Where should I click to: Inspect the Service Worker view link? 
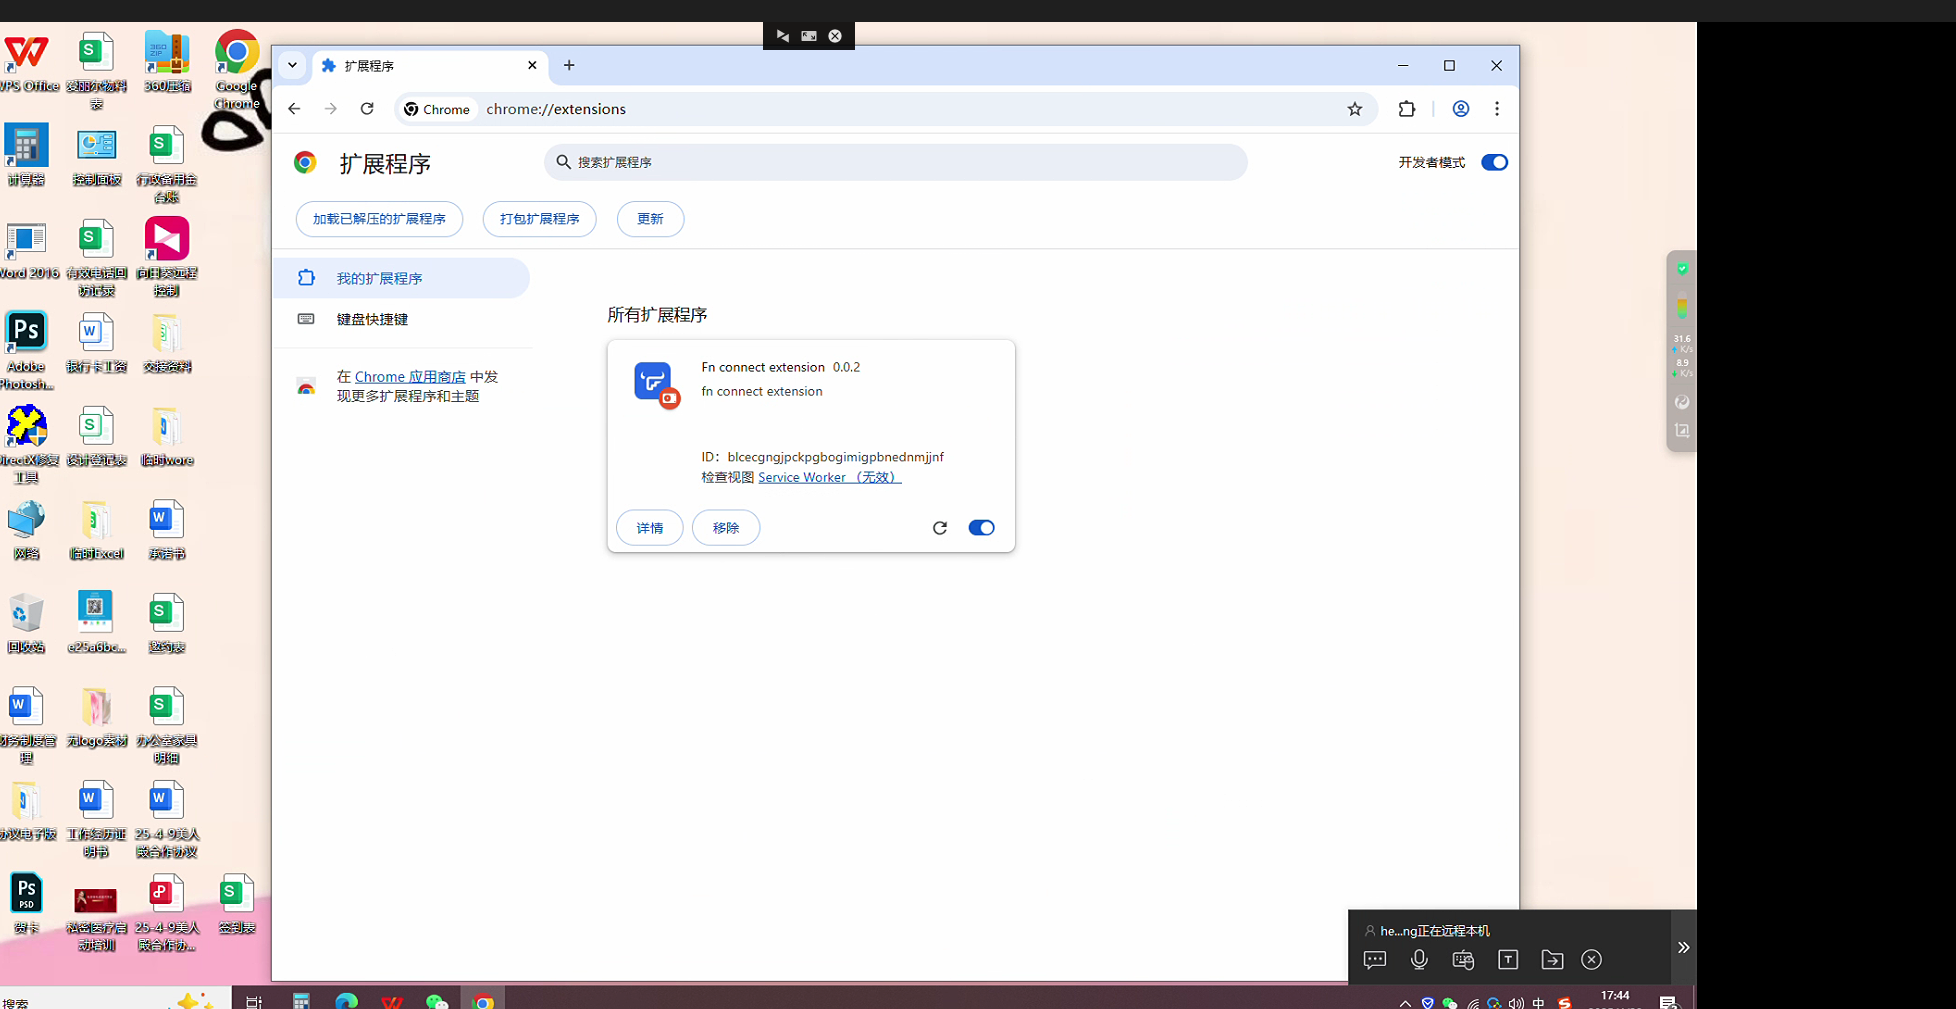829,477
